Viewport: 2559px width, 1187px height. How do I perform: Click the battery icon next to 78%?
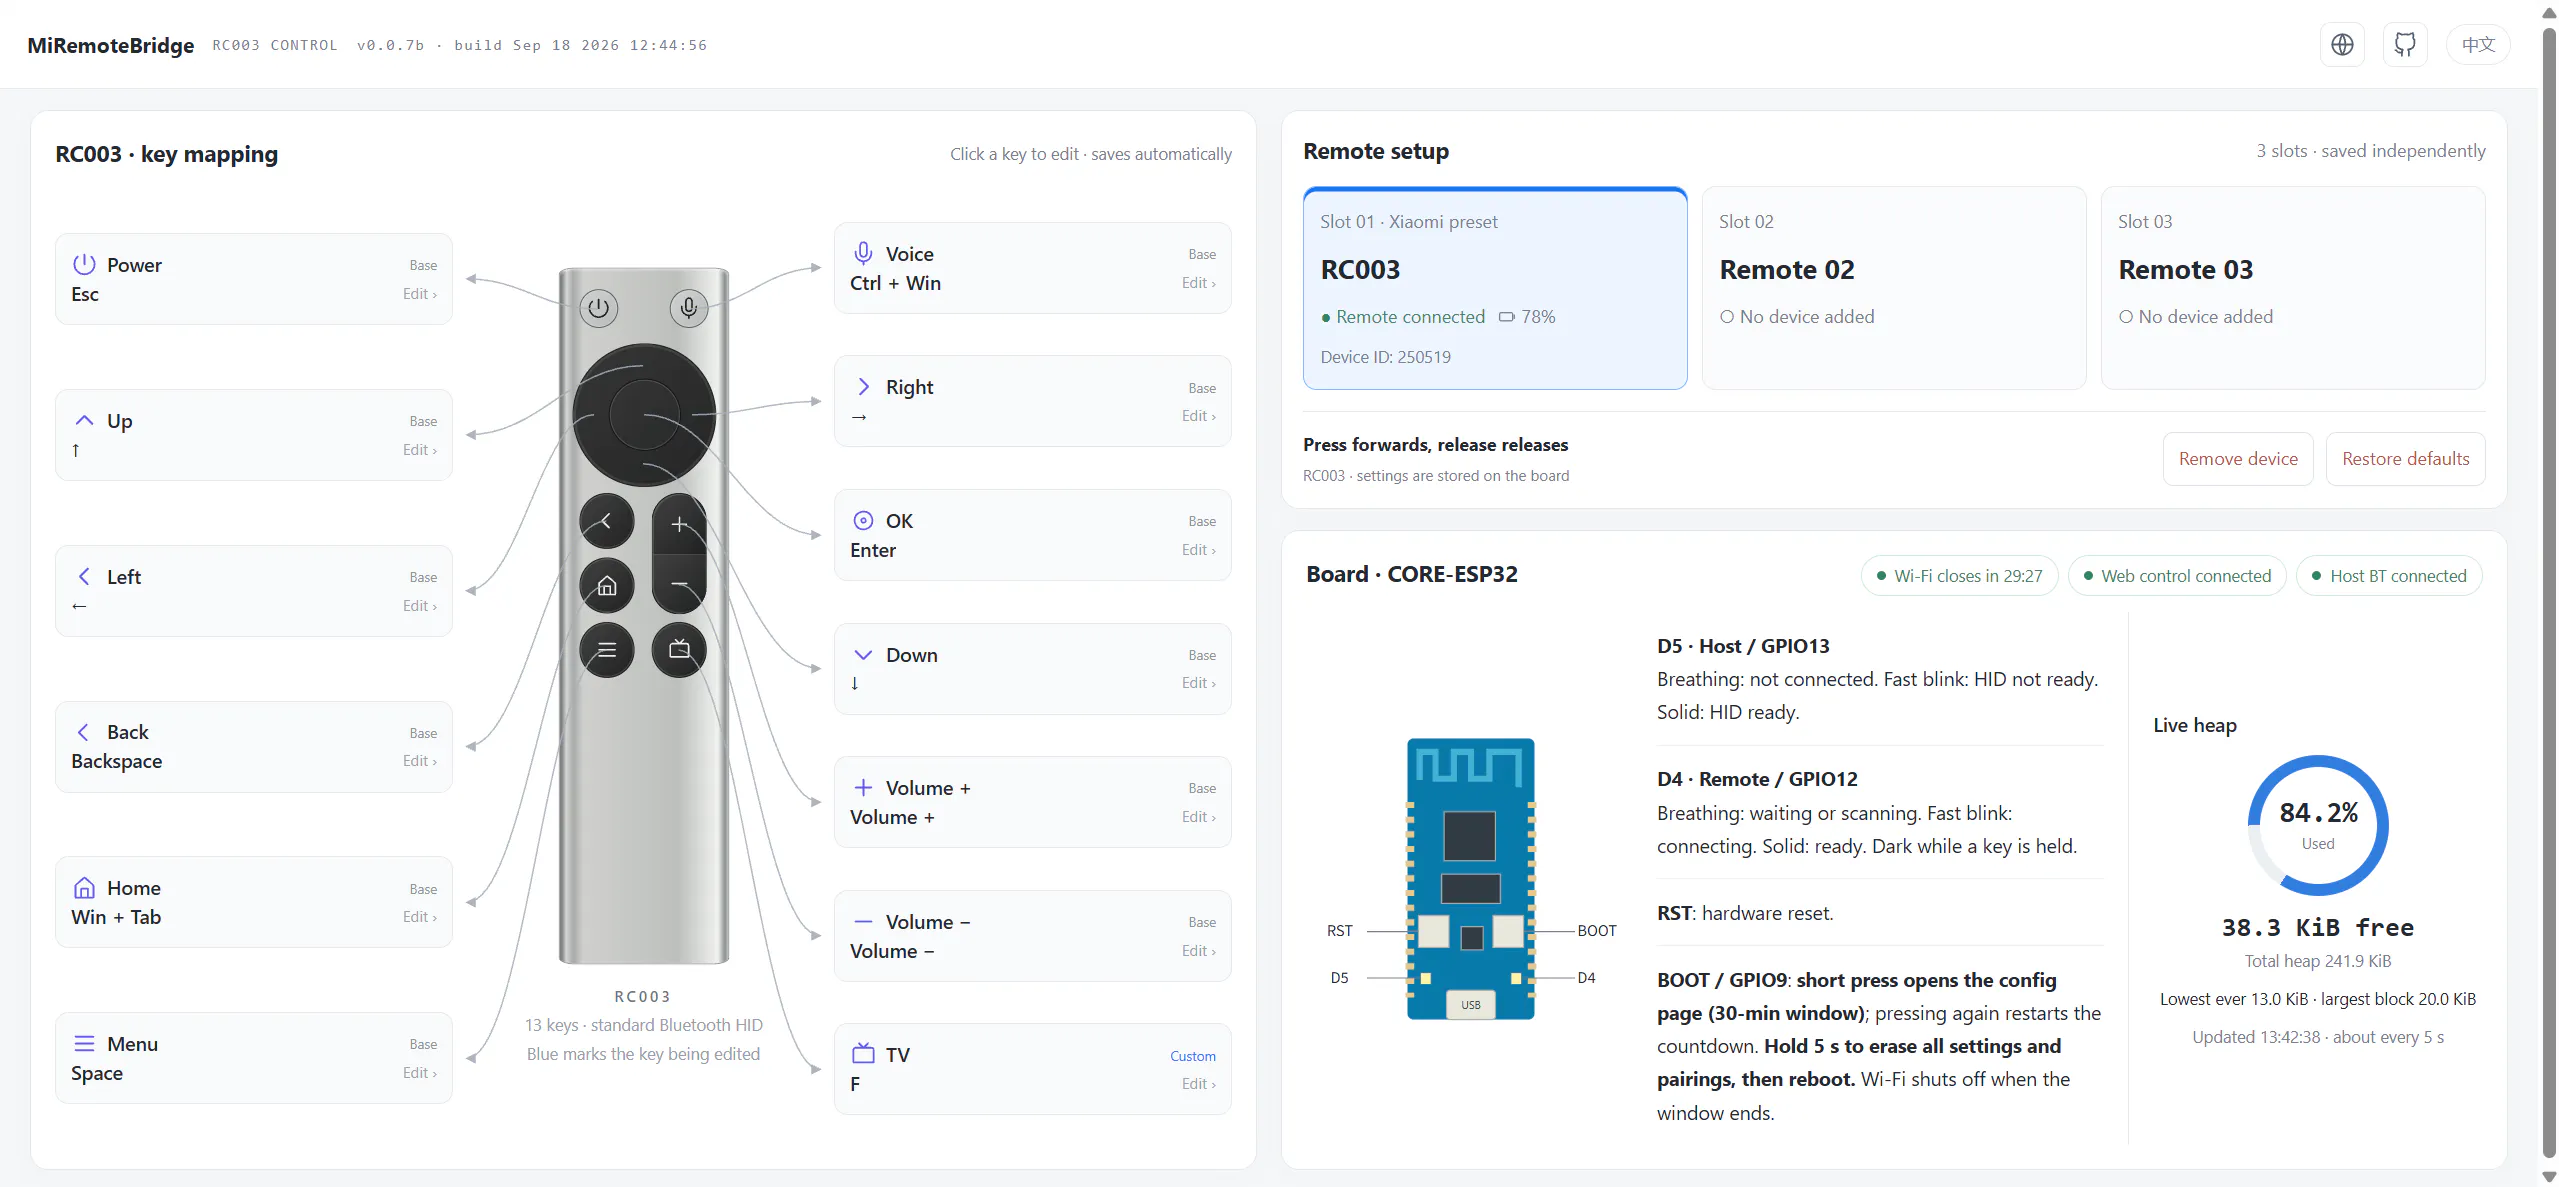(1506, 317)
